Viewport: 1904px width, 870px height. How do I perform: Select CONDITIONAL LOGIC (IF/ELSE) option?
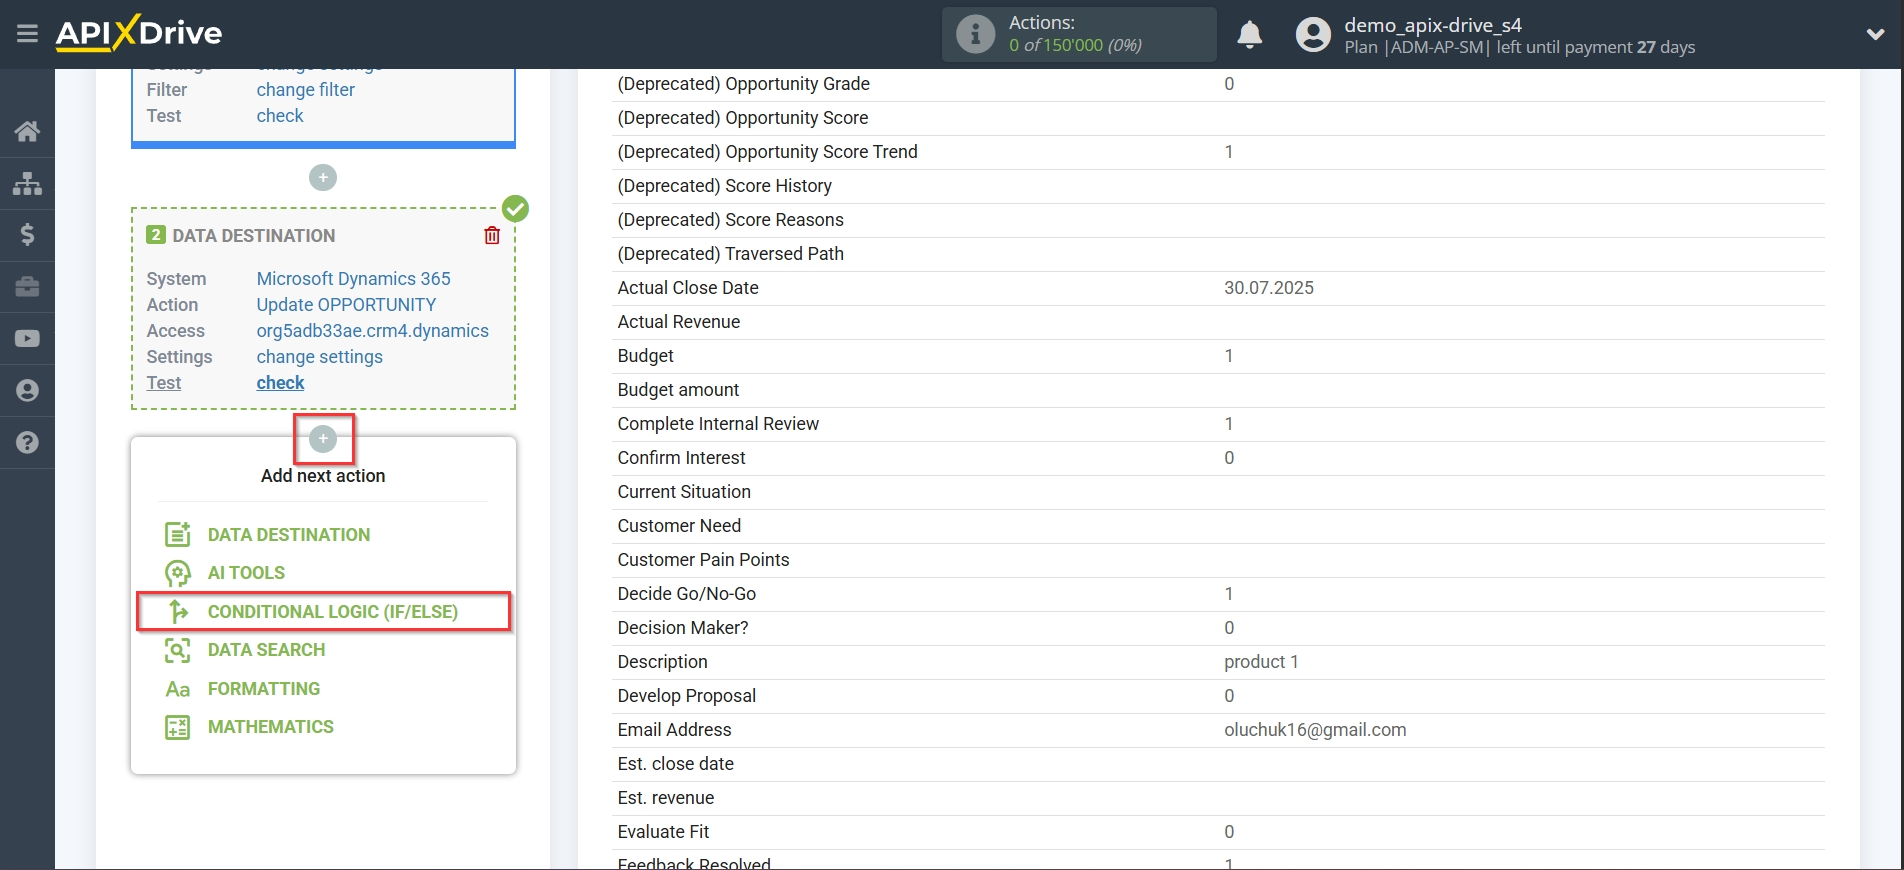333,612
